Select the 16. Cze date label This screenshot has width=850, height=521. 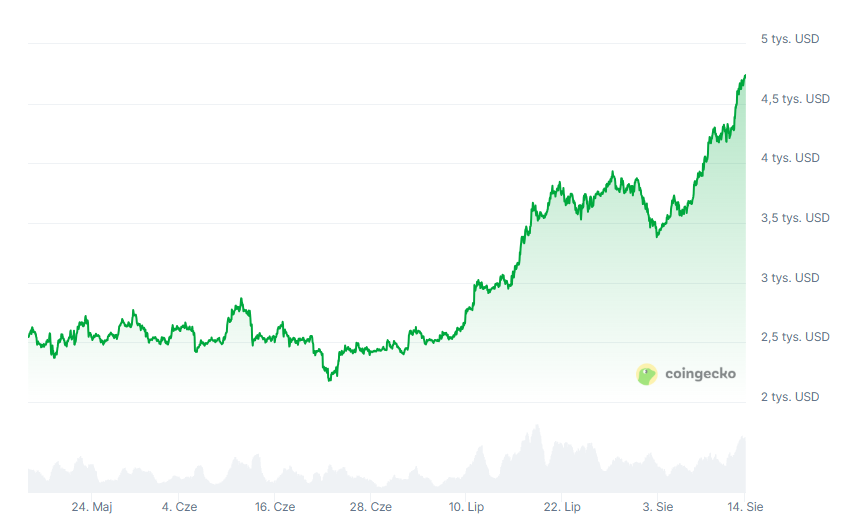pyautogui.click(x=274, y=507)
